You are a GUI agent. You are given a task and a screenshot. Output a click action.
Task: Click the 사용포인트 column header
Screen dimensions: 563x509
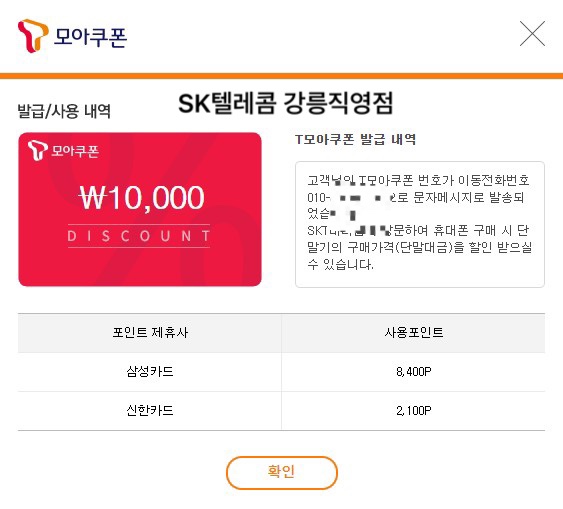(x=414, y=332)
